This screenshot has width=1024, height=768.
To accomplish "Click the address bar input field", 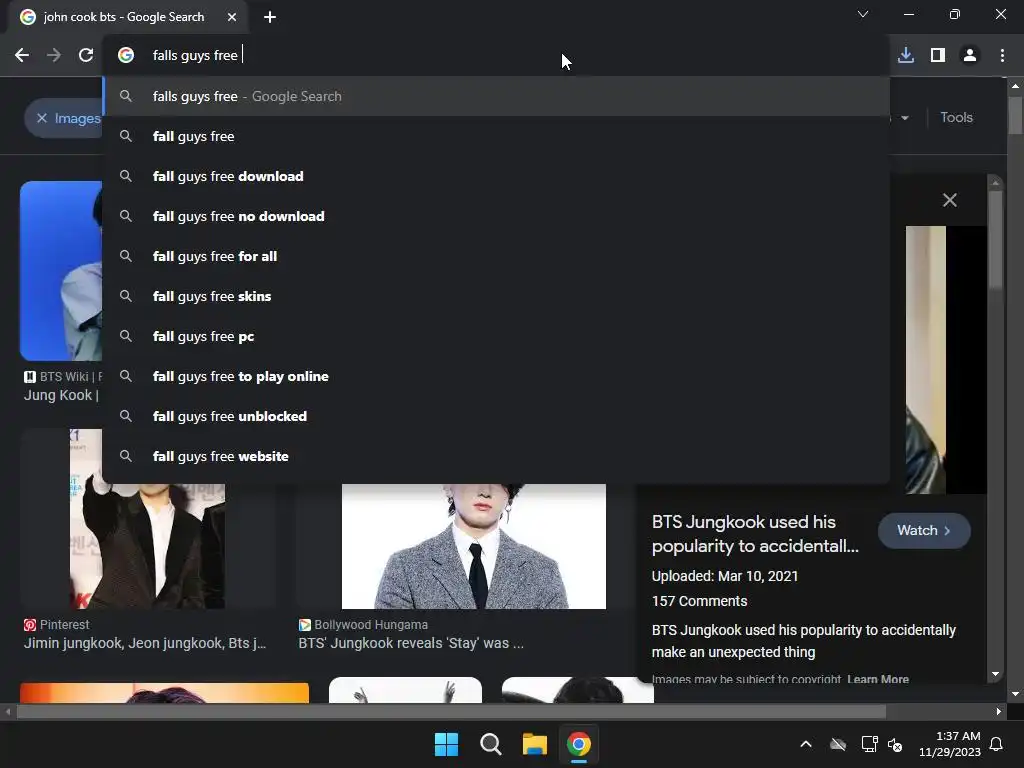I will 496,56.
